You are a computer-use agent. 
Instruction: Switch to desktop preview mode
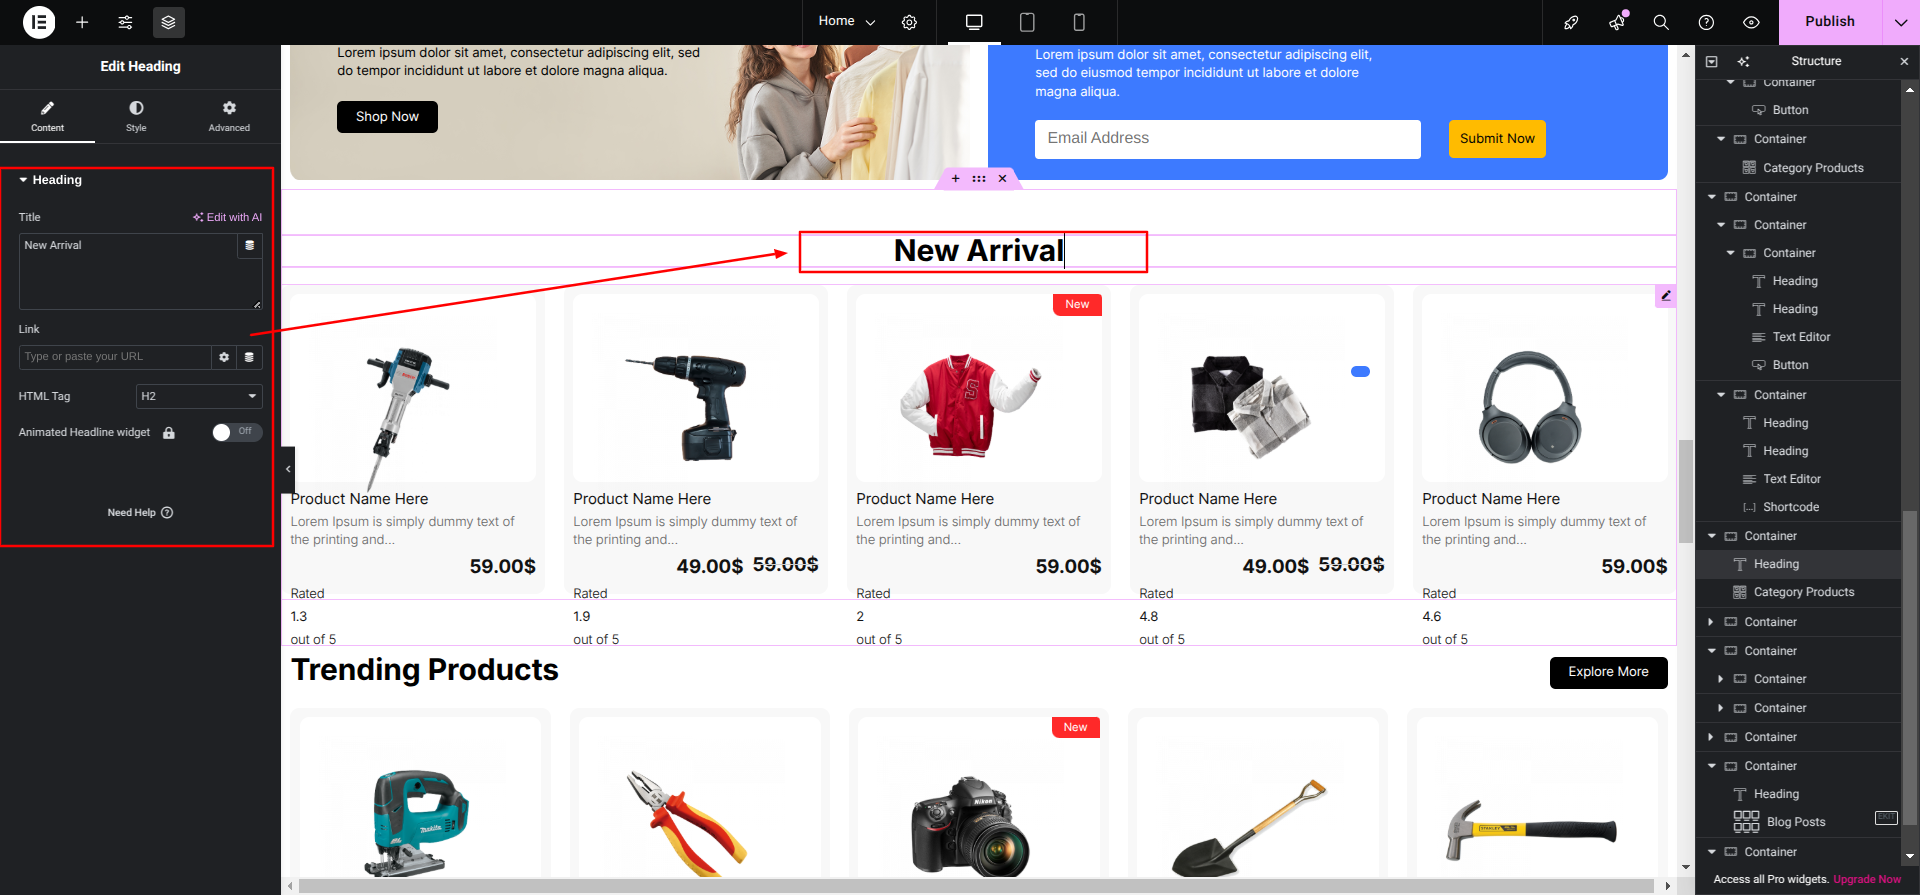coord(974,22)
